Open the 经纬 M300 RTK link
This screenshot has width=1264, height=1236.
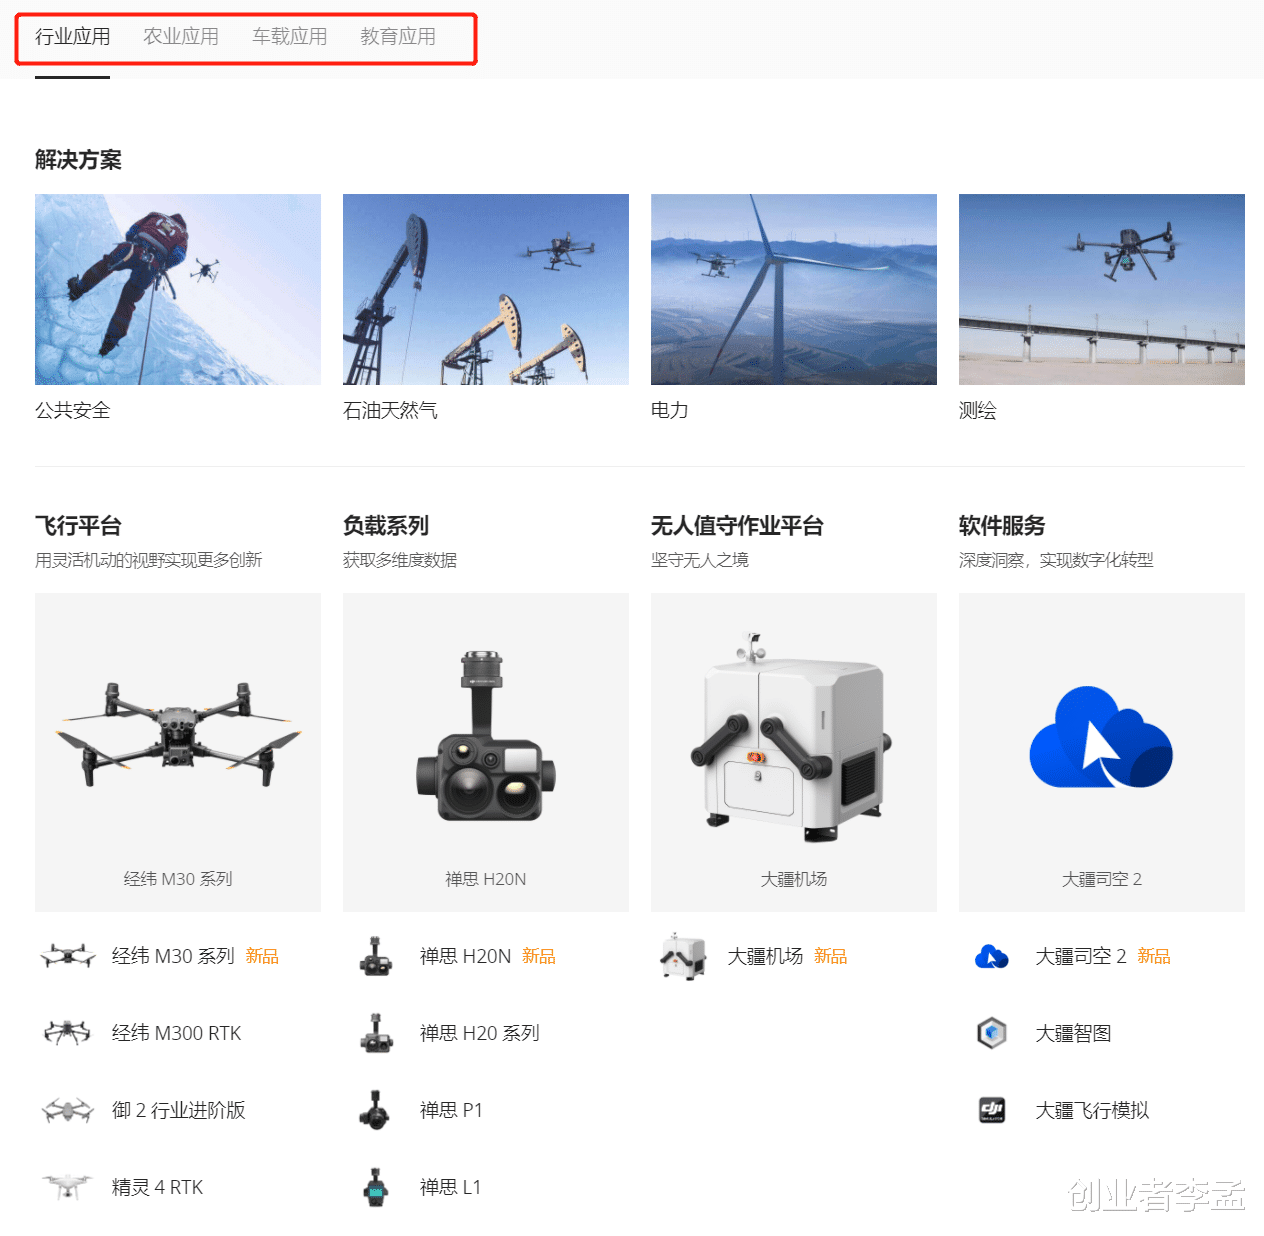pyautogui.click(x=177, y=1033)
